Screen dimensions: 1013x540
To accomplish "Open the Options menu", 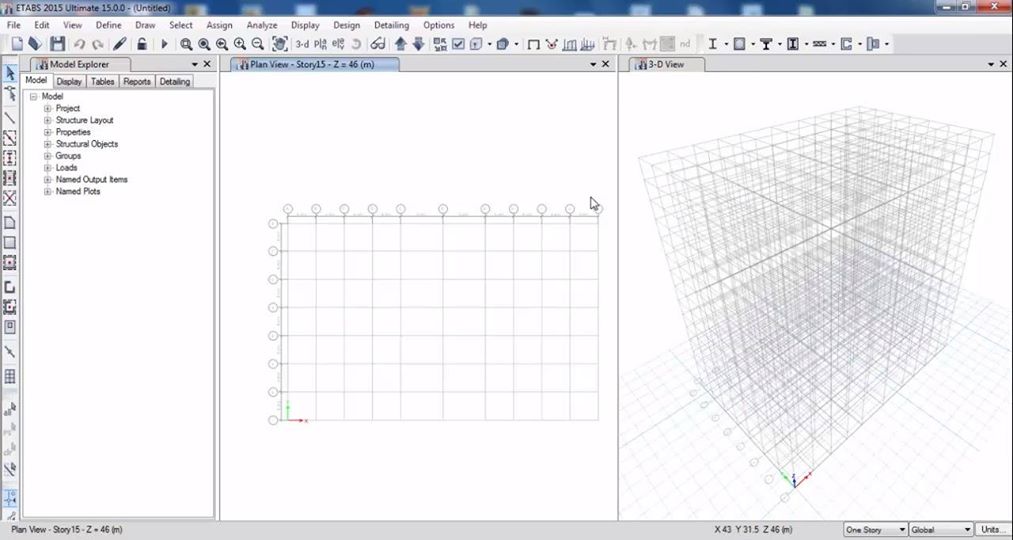I will (x=439, y=25).
